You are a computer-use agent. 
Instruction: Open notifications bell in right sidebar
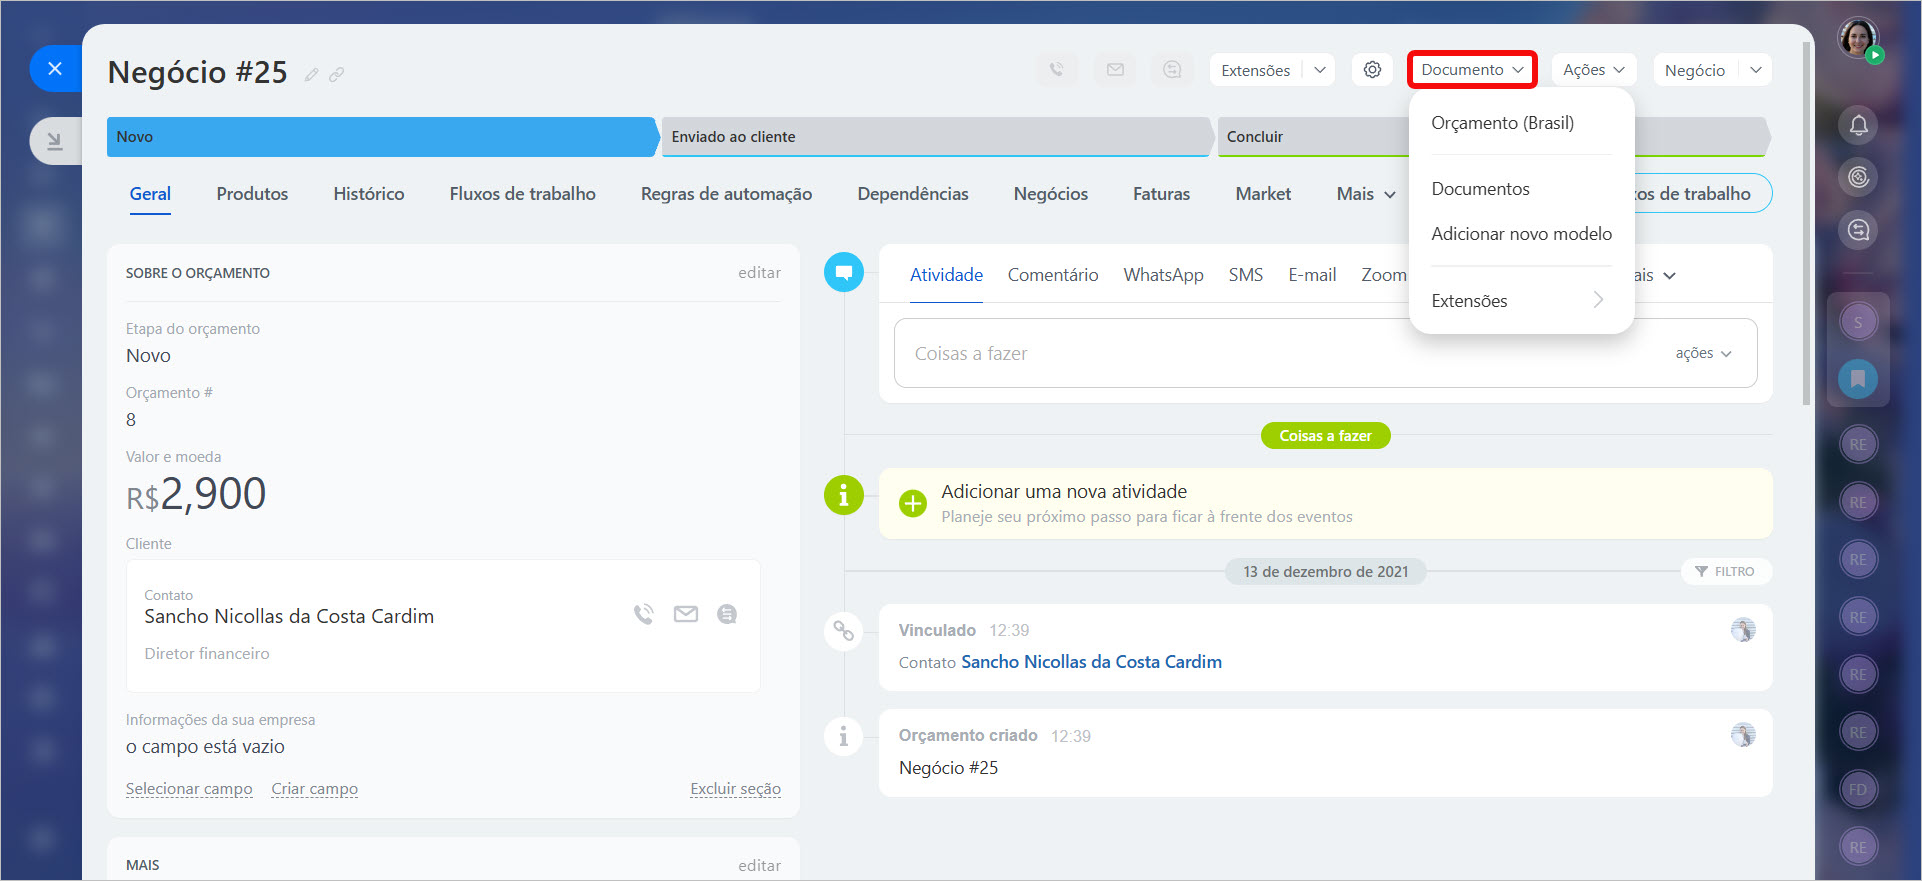coord(1858,125)
